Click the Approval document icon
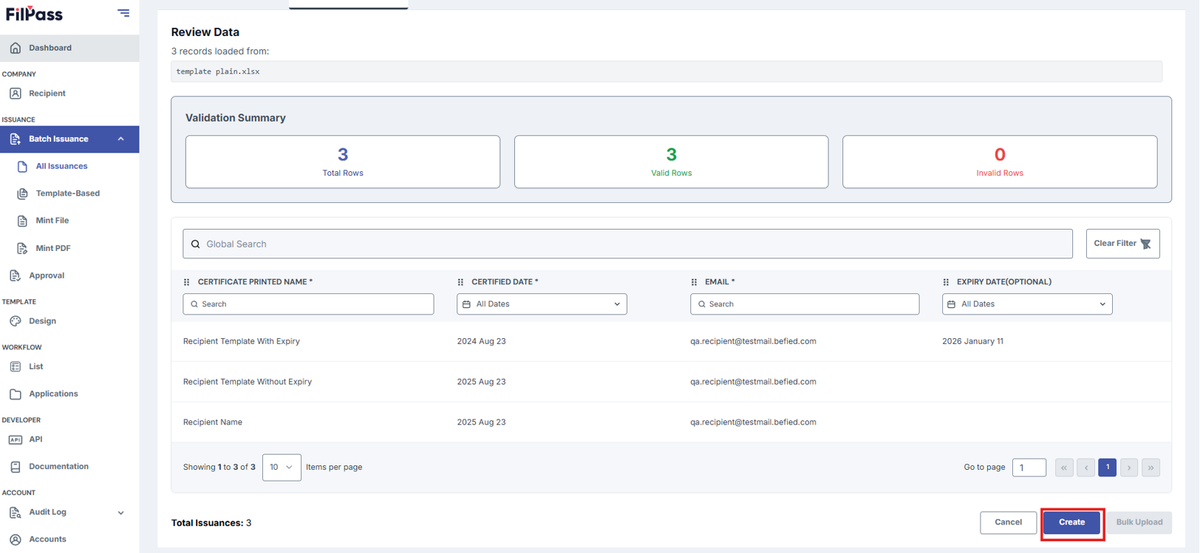This screenshot has width=1200, height=553. [x=15, y=275]
